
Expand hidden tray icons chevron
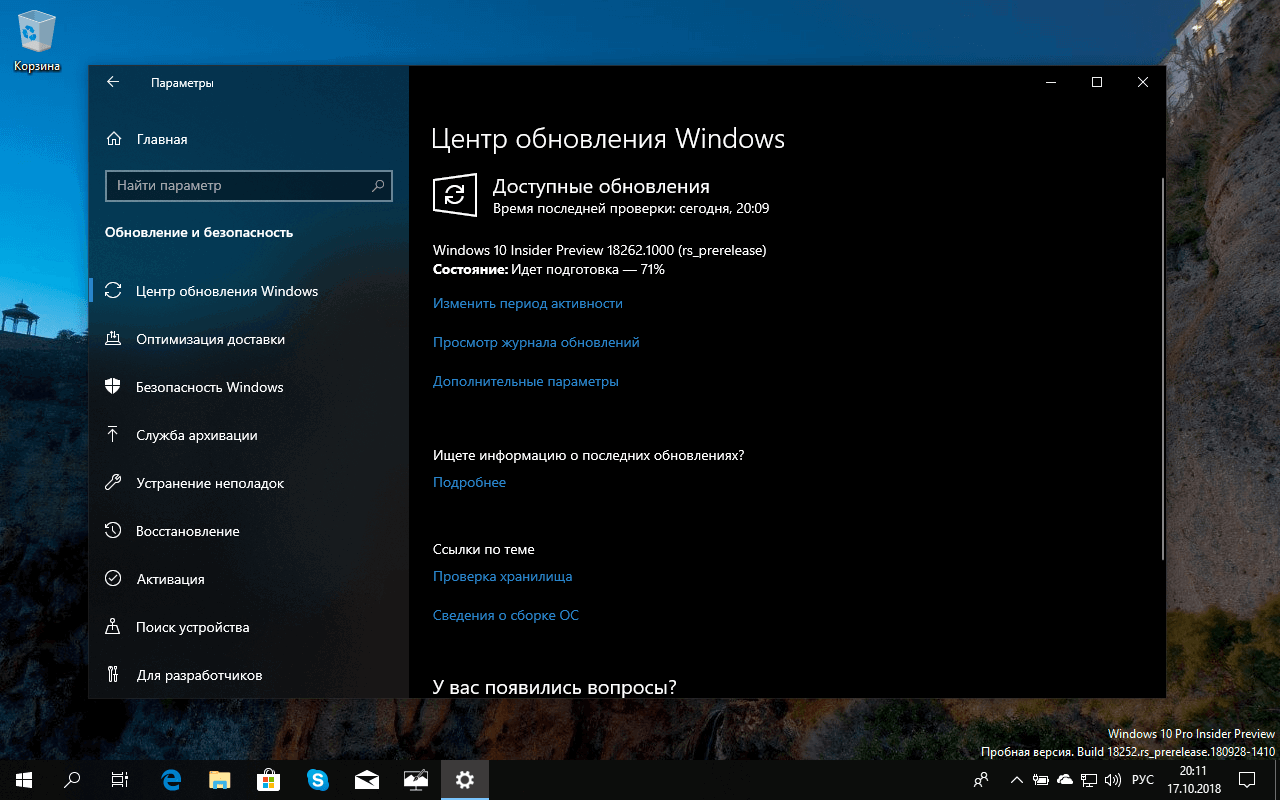[1016, 779]
